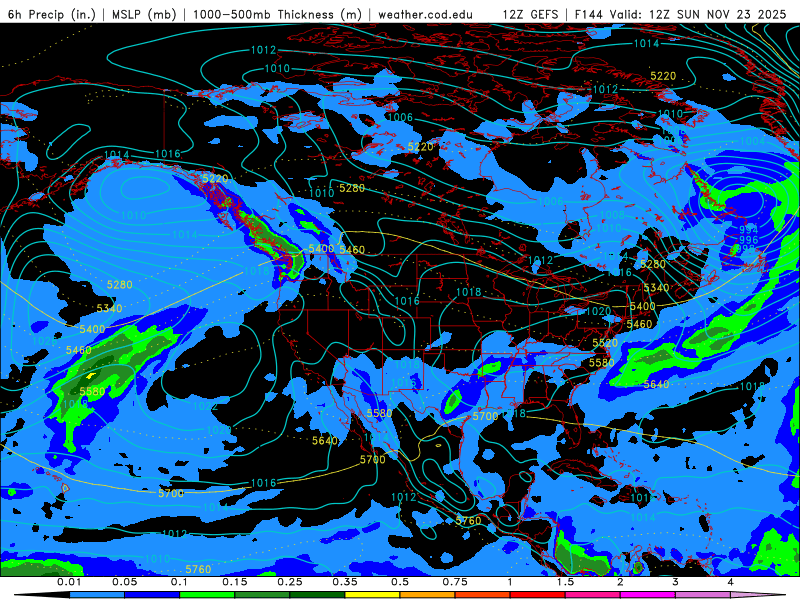Click the 'SUN NOV 23 2025' valid date
This screenshot has width=800, height=600.
click(x=731, y=14)
